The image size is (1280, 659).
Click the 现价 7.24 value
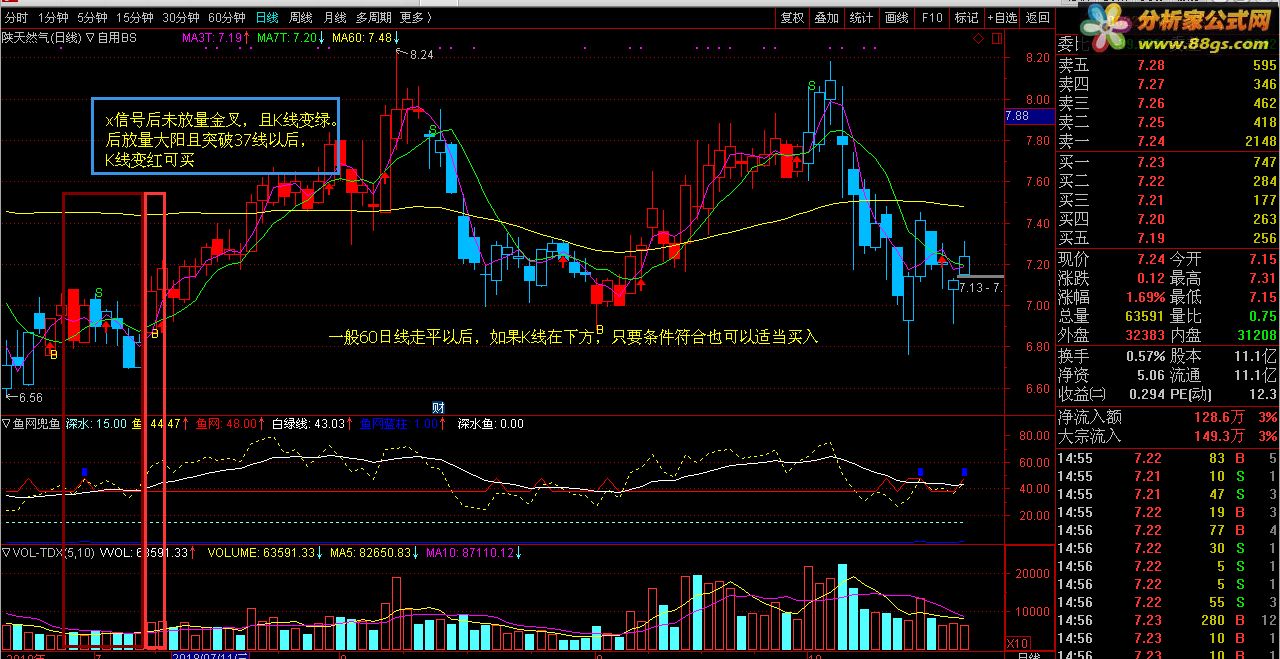[x=1151, y=259]
